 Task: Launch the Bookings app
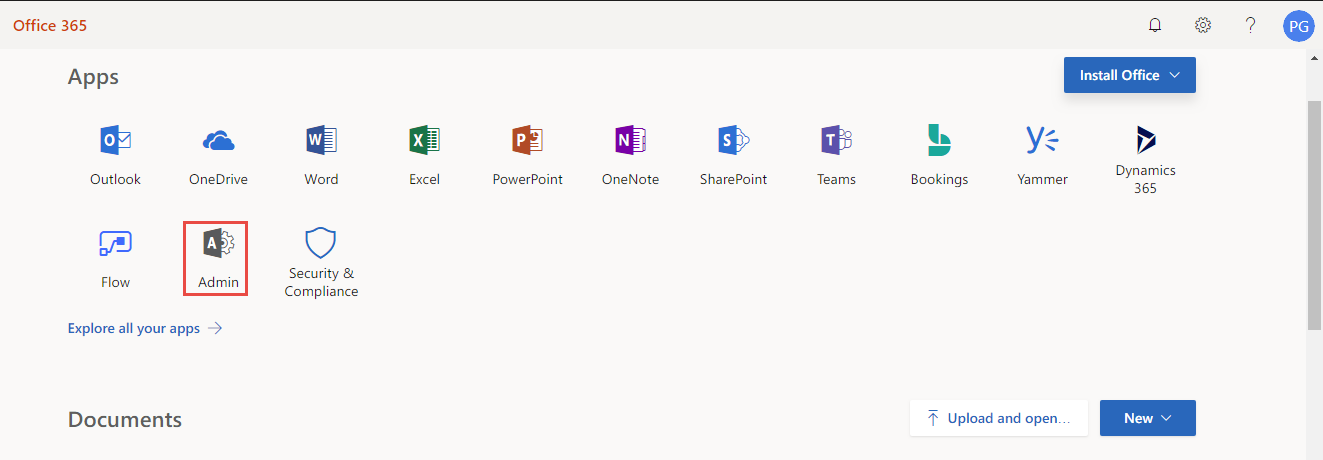pos(939,156)
